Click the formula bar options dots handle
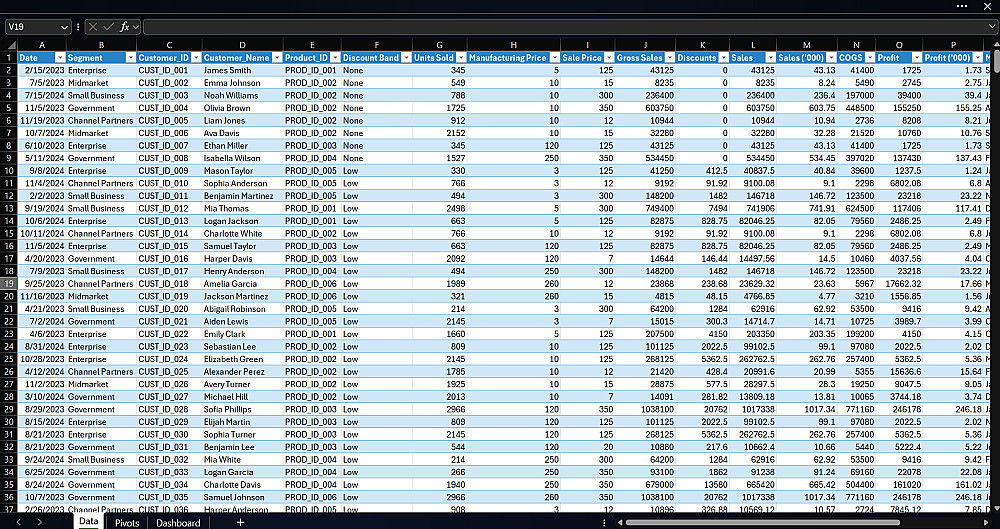The width and height of the screenshot is (1000, 529). tap(78, 27)
